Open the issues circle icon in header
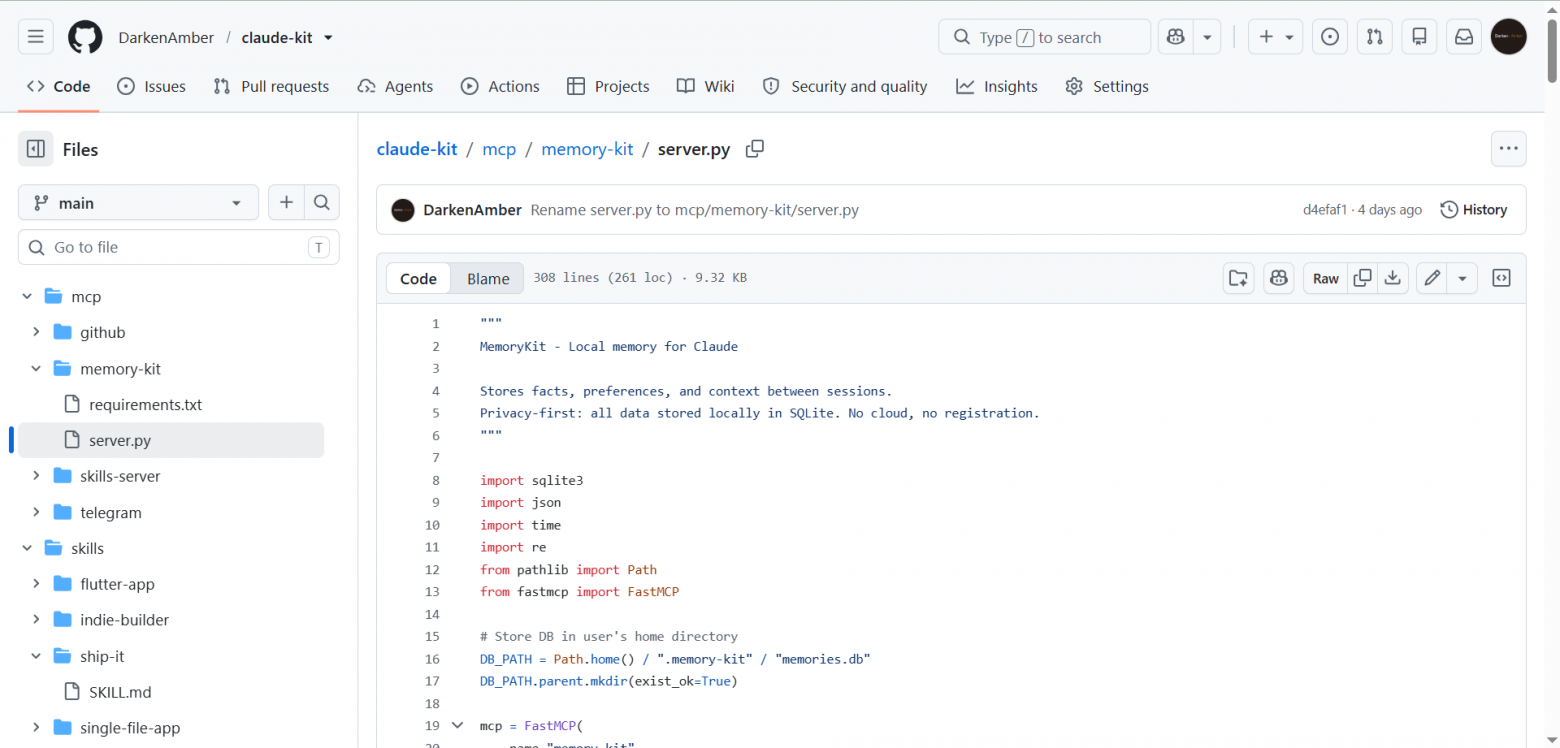The height and width of the screenshot is (748, 1560). [x=1329, y=37]
